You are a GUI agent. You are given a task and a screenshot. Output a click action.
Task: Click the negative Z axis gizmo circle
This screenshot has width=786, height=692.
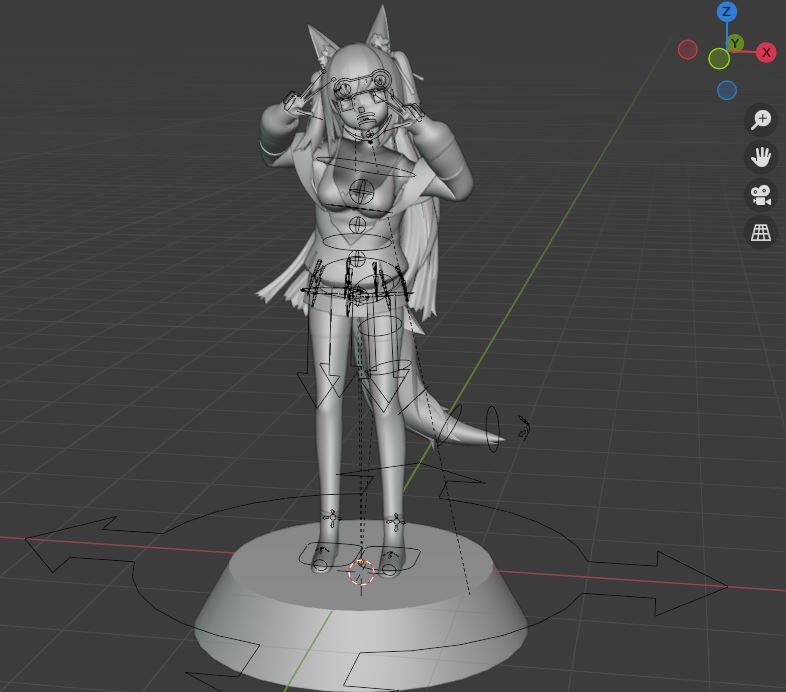[x=727, y=90]
